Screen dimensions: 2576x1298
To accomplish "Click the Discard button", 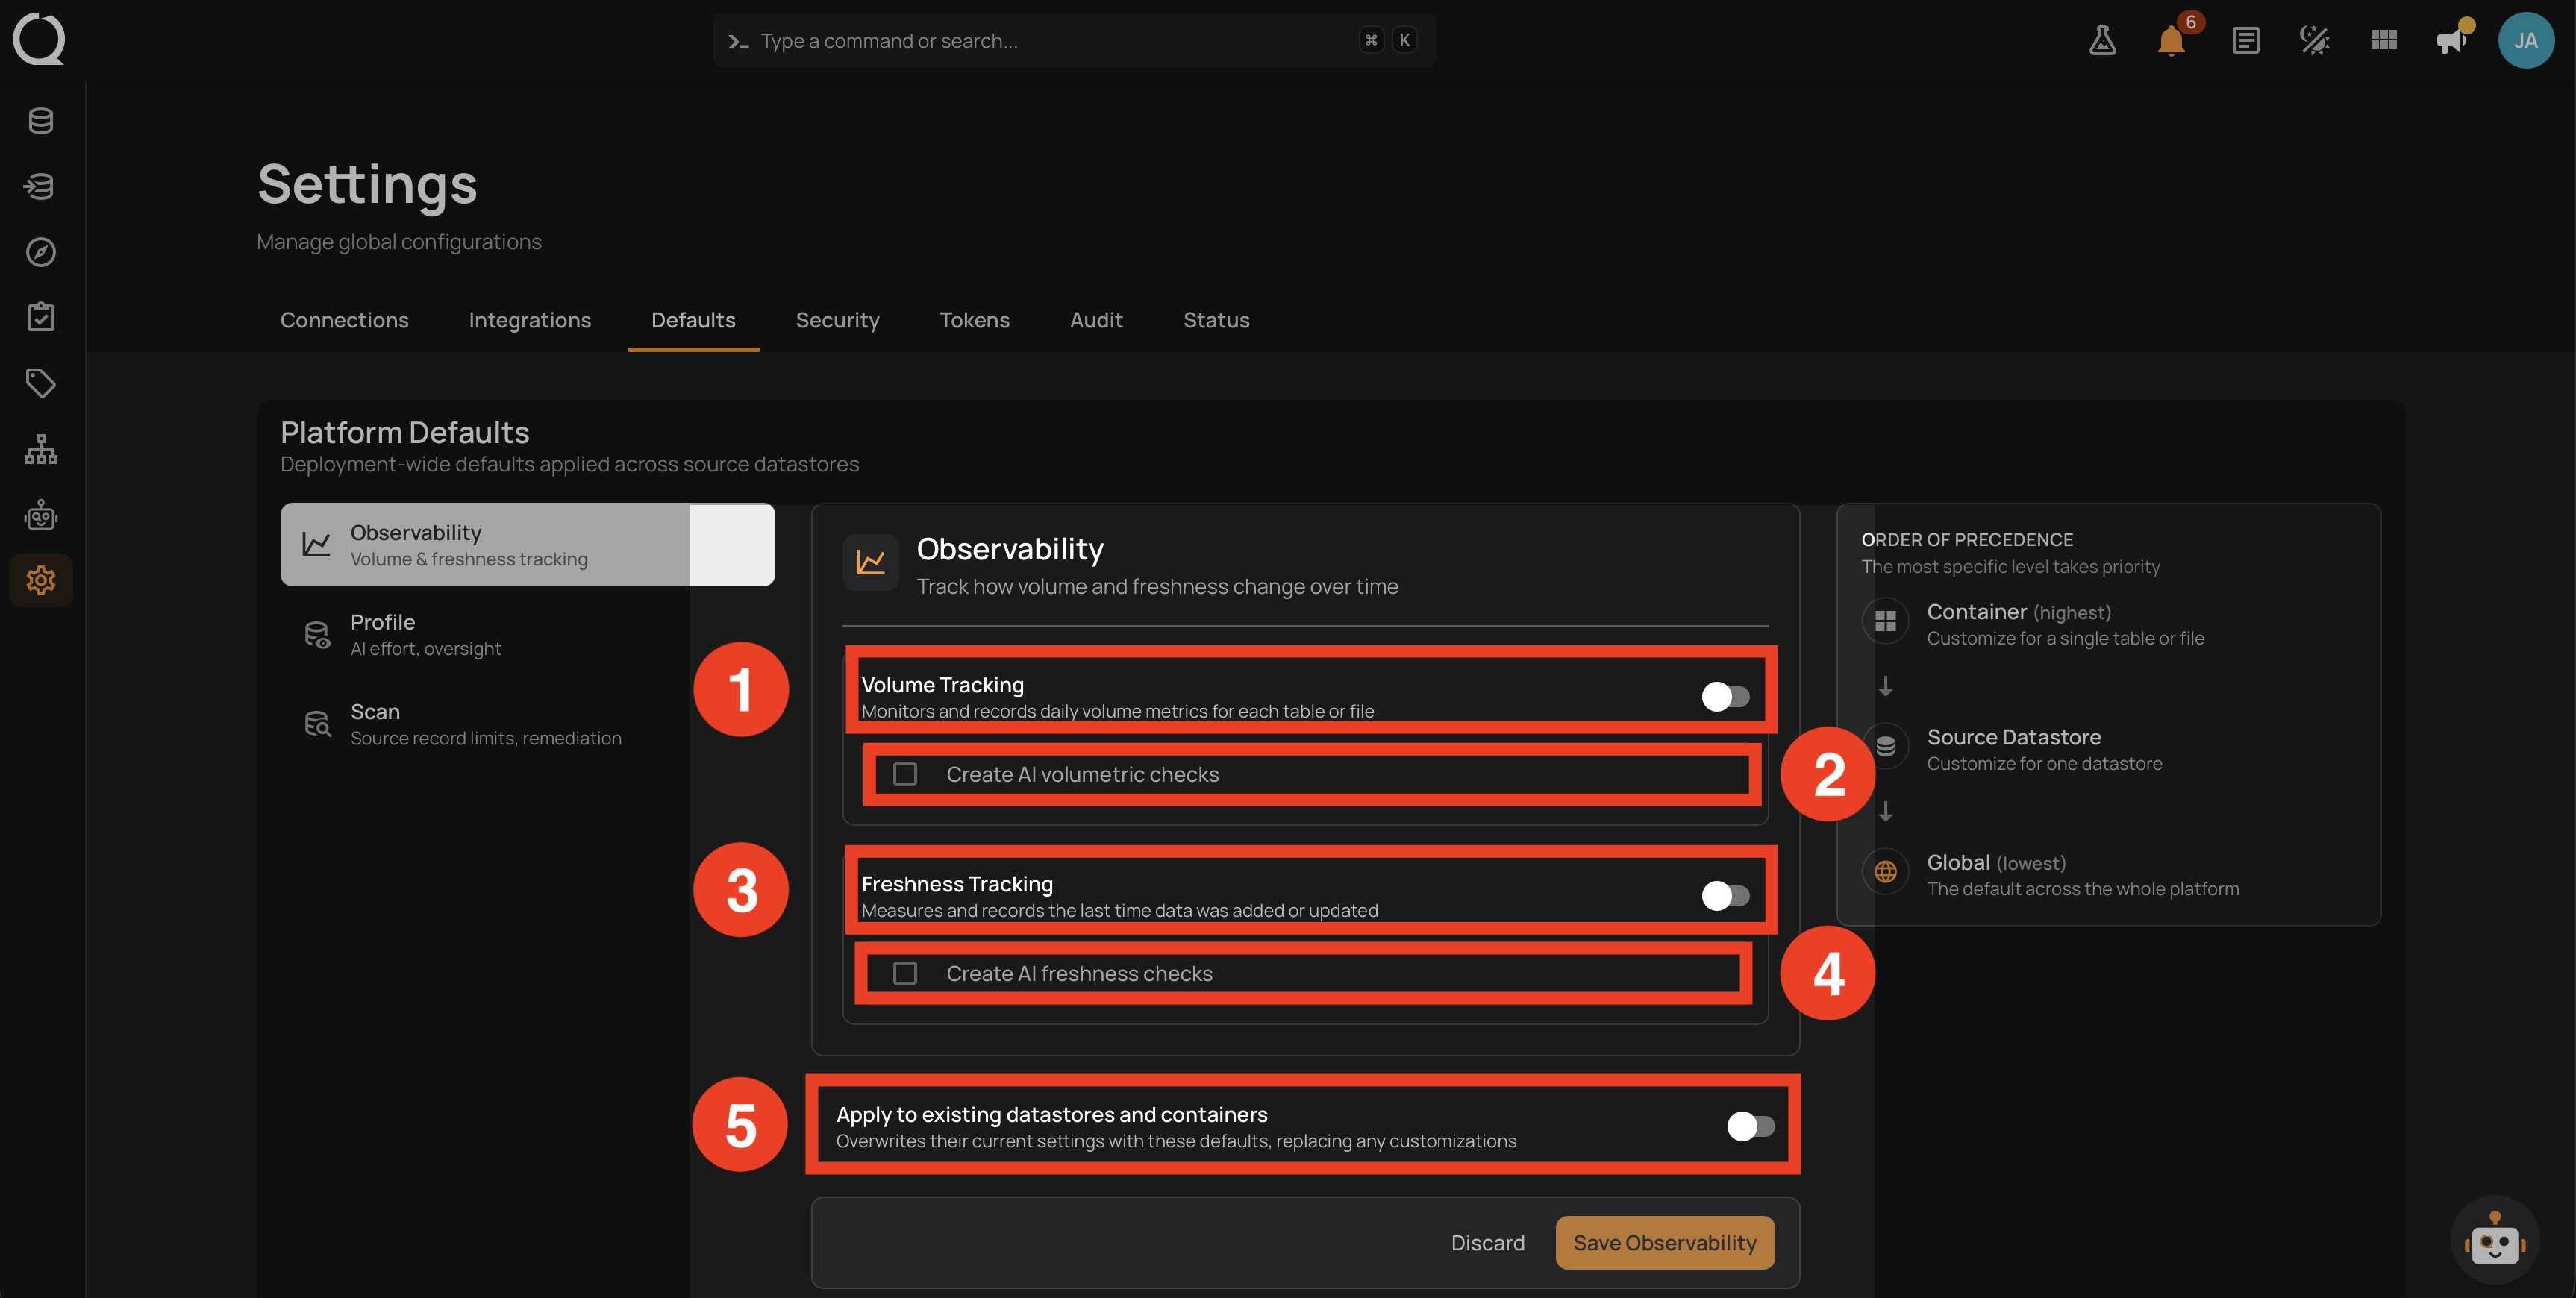I will tap(1487, 1243).
